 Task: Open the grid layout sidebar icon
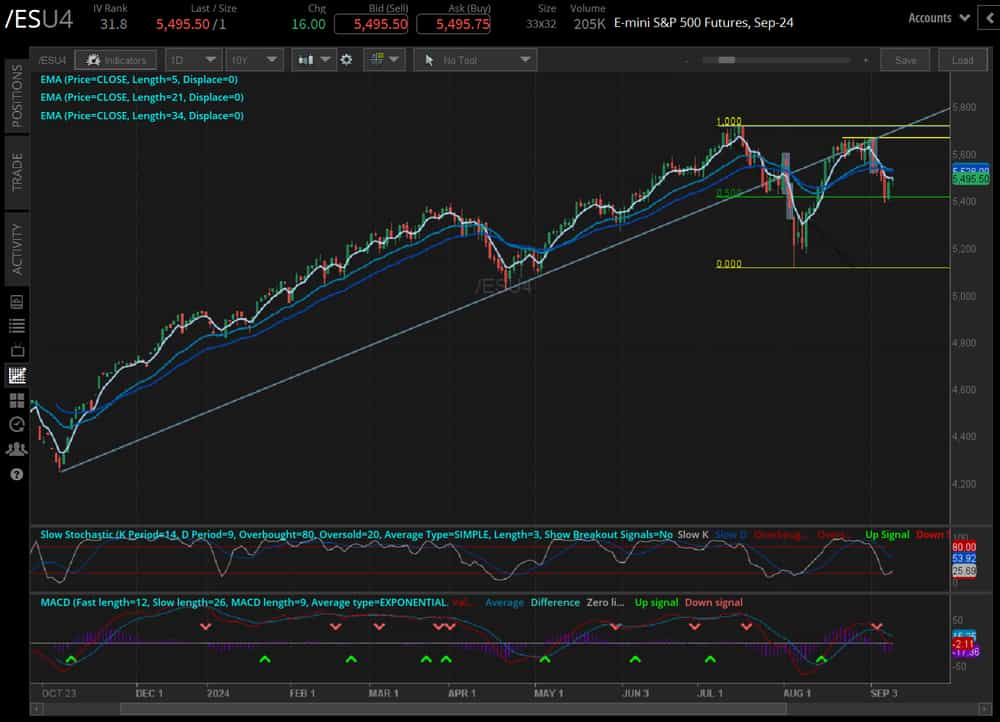click(x=17, y=401)
